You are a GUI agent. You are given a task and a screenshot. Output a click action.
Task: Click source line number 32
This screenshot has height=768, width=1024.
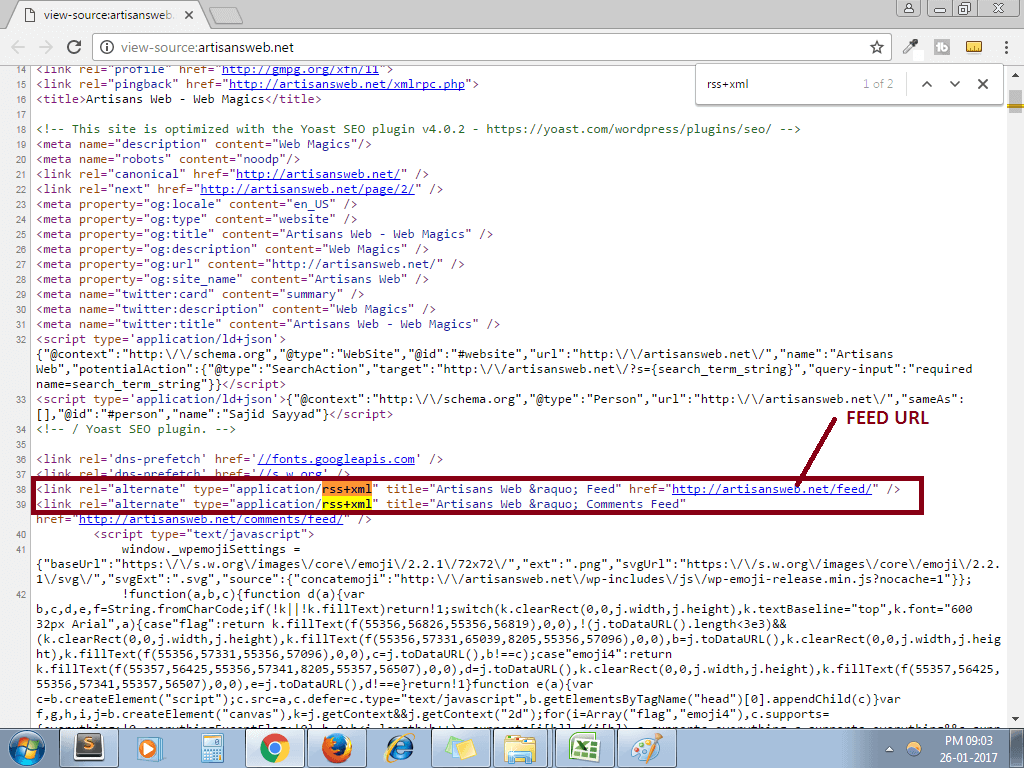(20, 340)
